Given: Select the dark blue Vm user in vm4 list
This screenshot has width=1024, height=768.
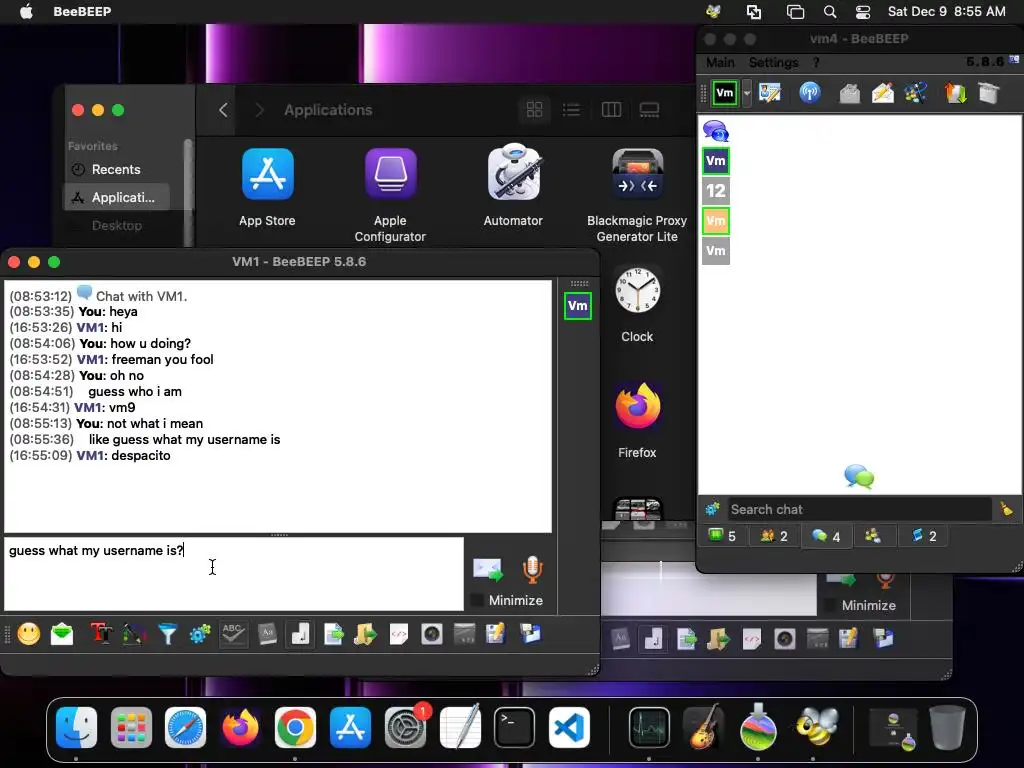Looking at the screenshot, I should click(x=716, y=161).
